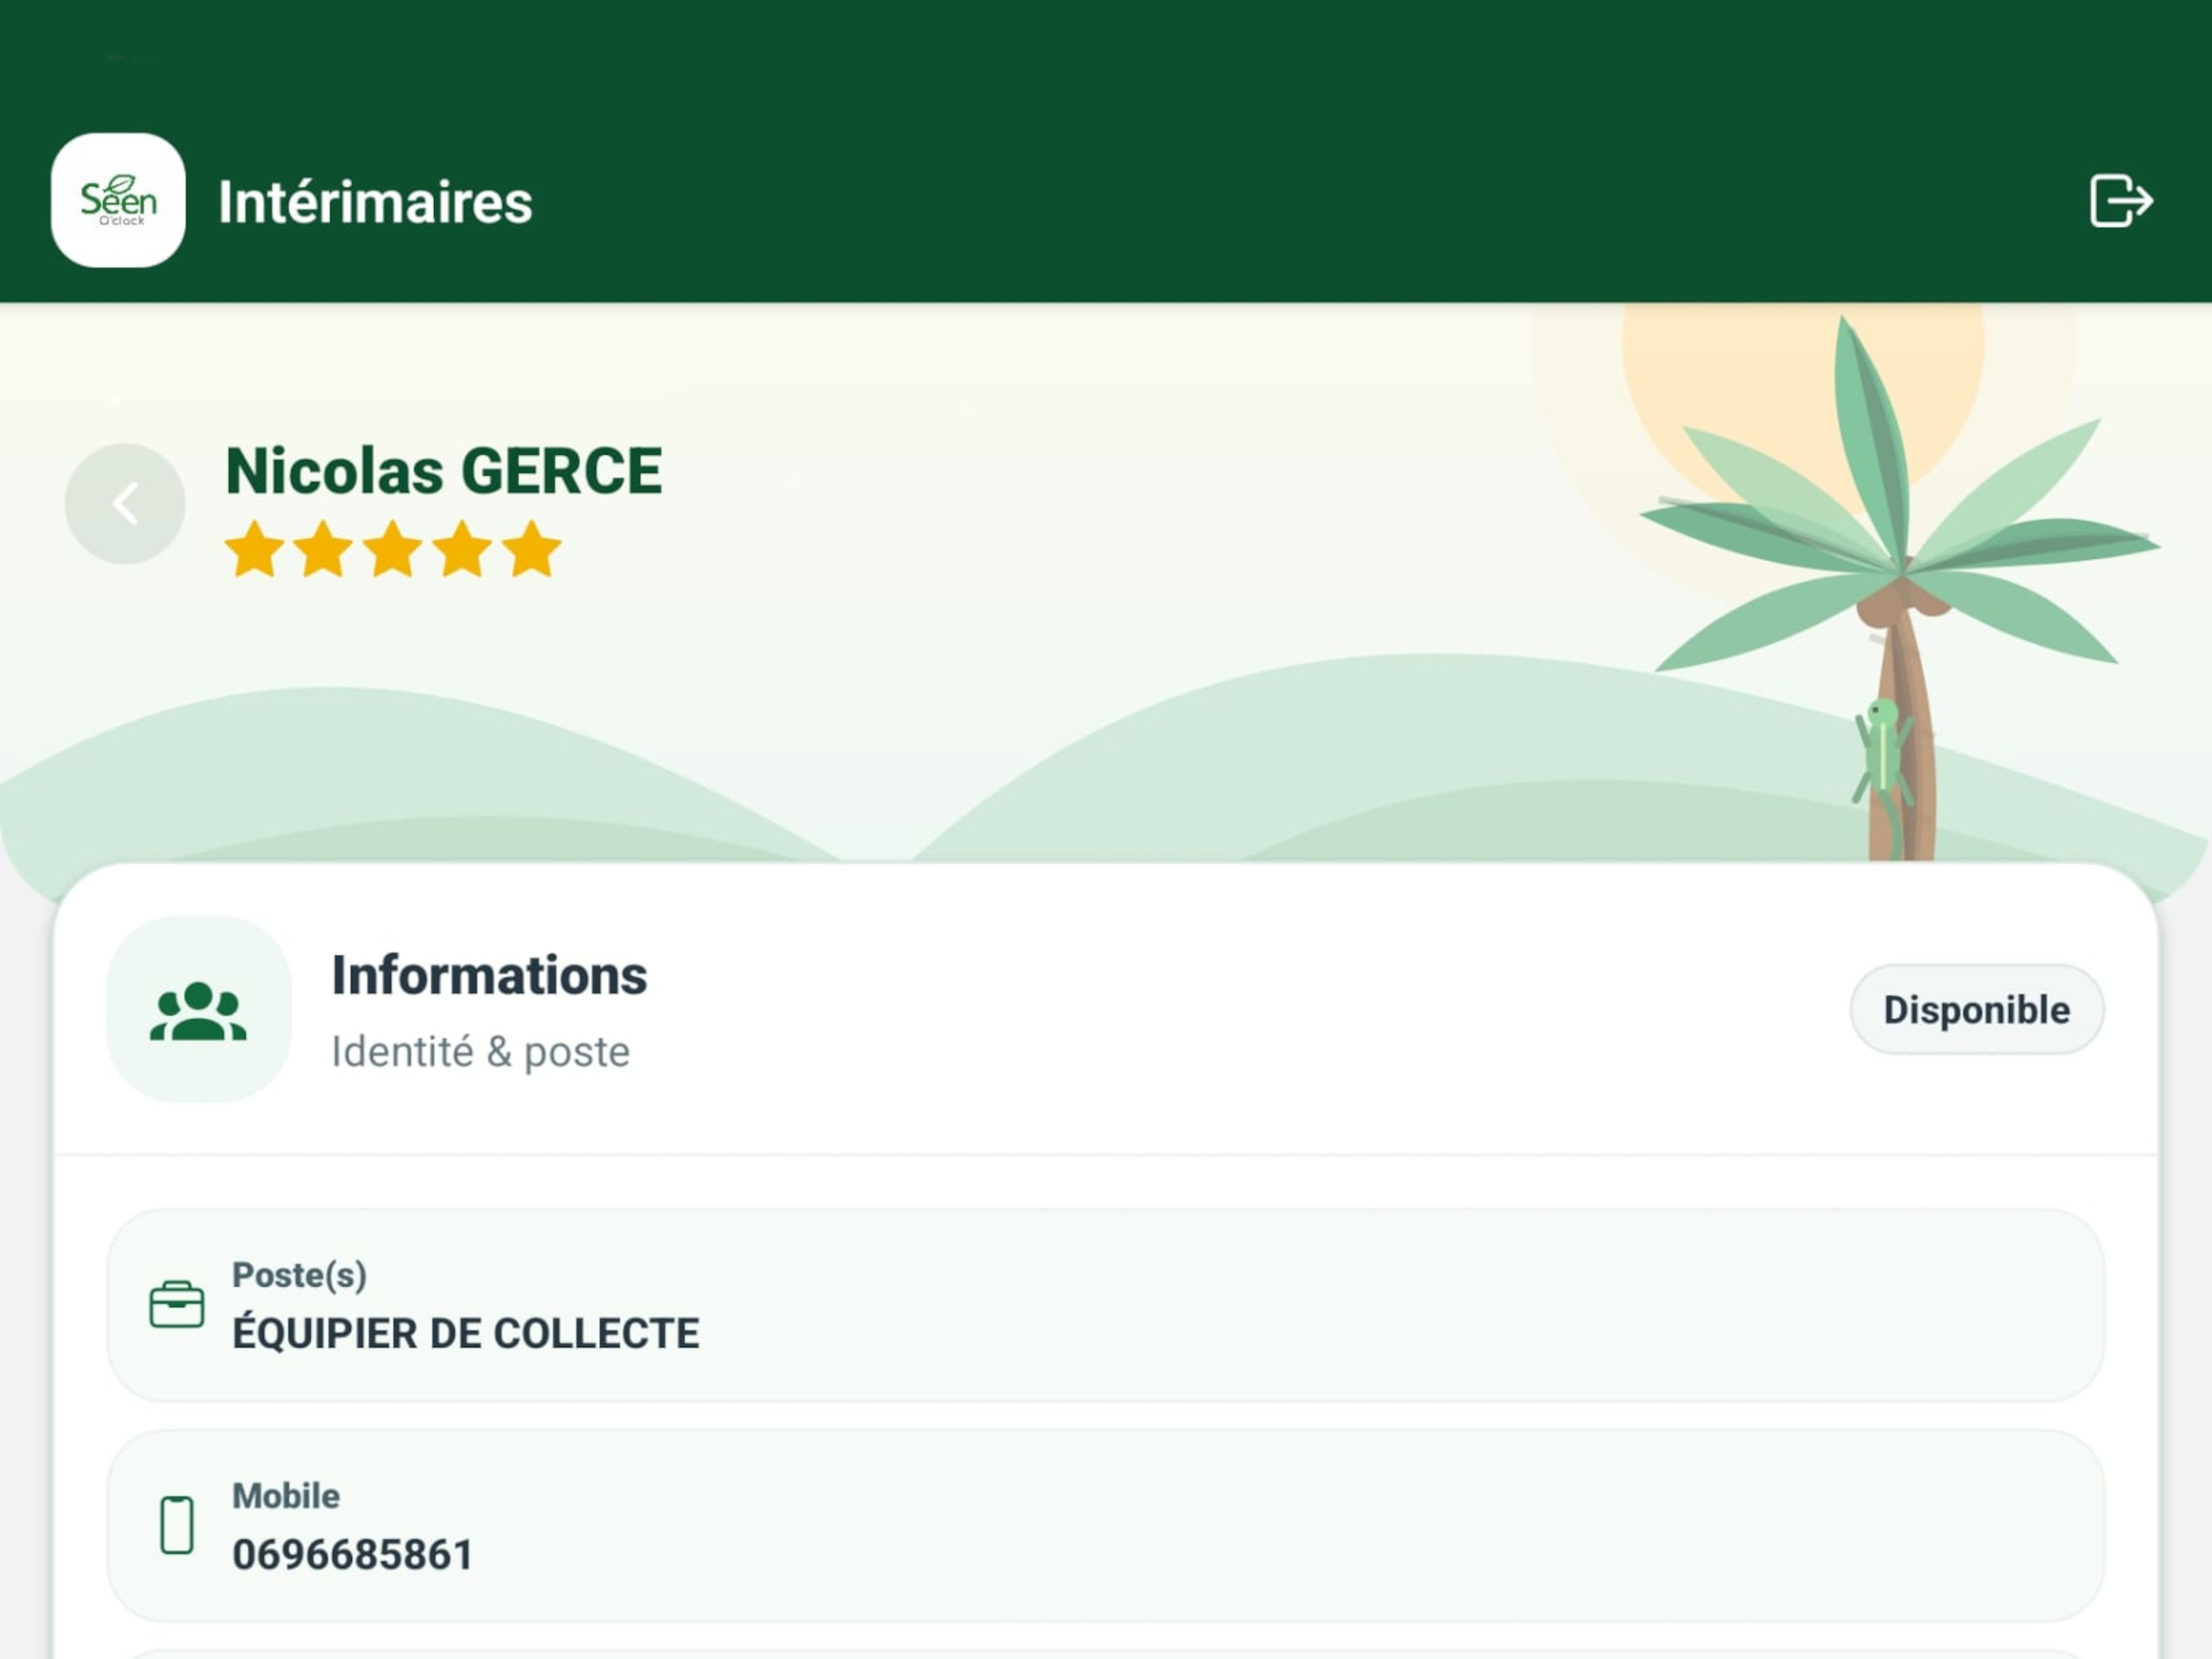Select the mobile number 0696685861
Screen dimensions: 2212x1659
(x=353, y=1555)
